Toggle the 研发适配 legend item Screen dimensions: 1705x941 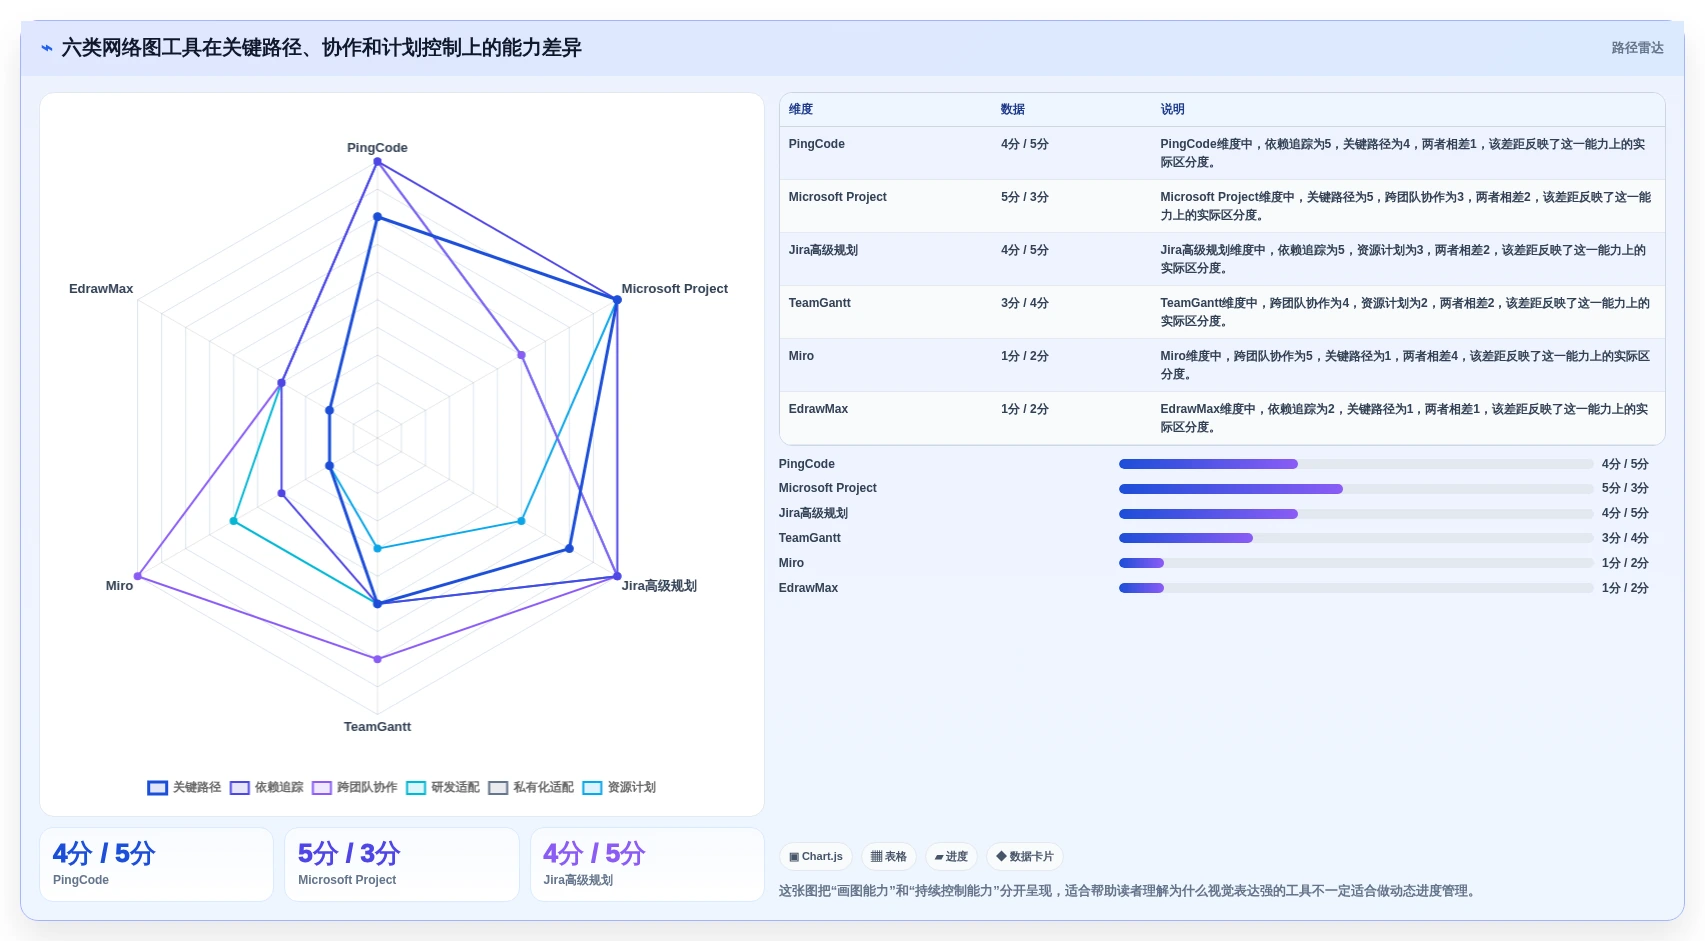[x=443, y=787]
